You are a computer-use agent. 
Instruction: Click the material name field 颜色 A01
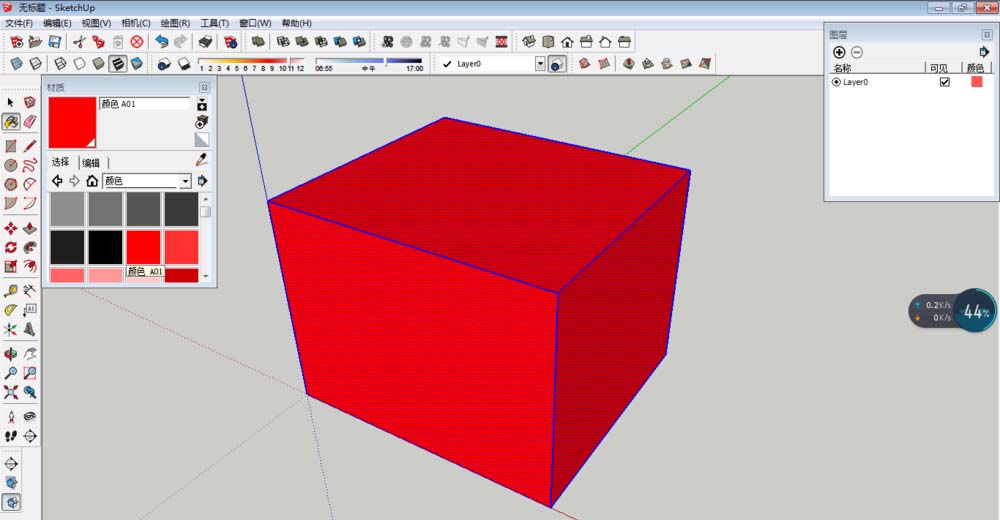[144, 103]
